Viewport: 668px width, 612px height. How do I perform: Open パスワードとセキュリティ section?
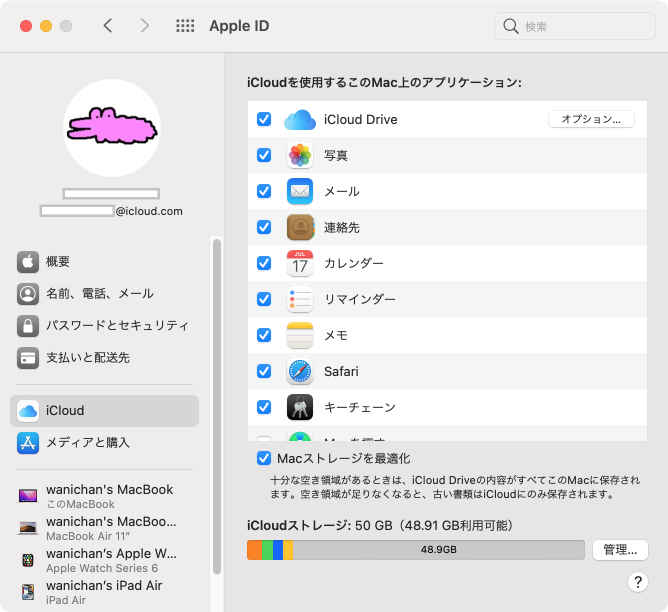104,326
